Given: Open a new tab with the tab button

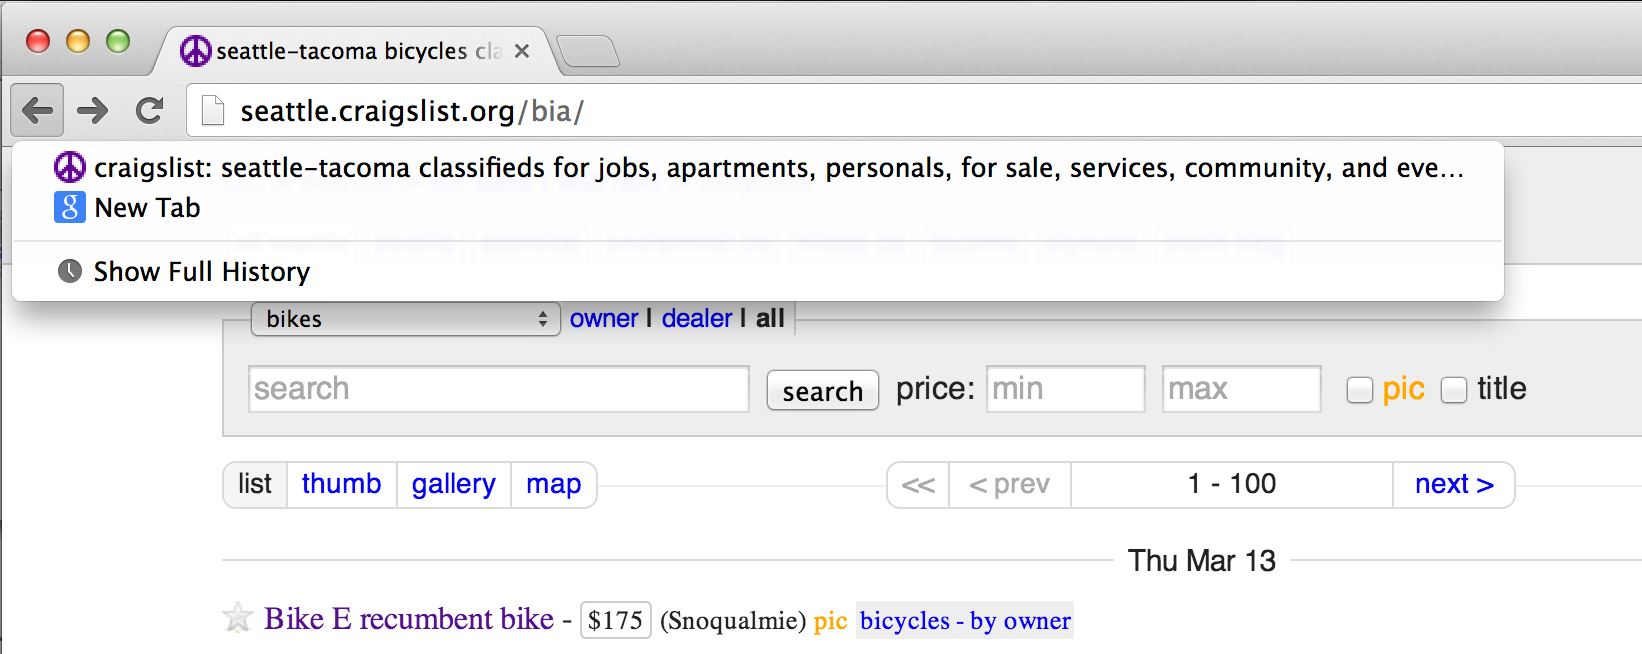Looking at the screenshot, I should 589,51.
